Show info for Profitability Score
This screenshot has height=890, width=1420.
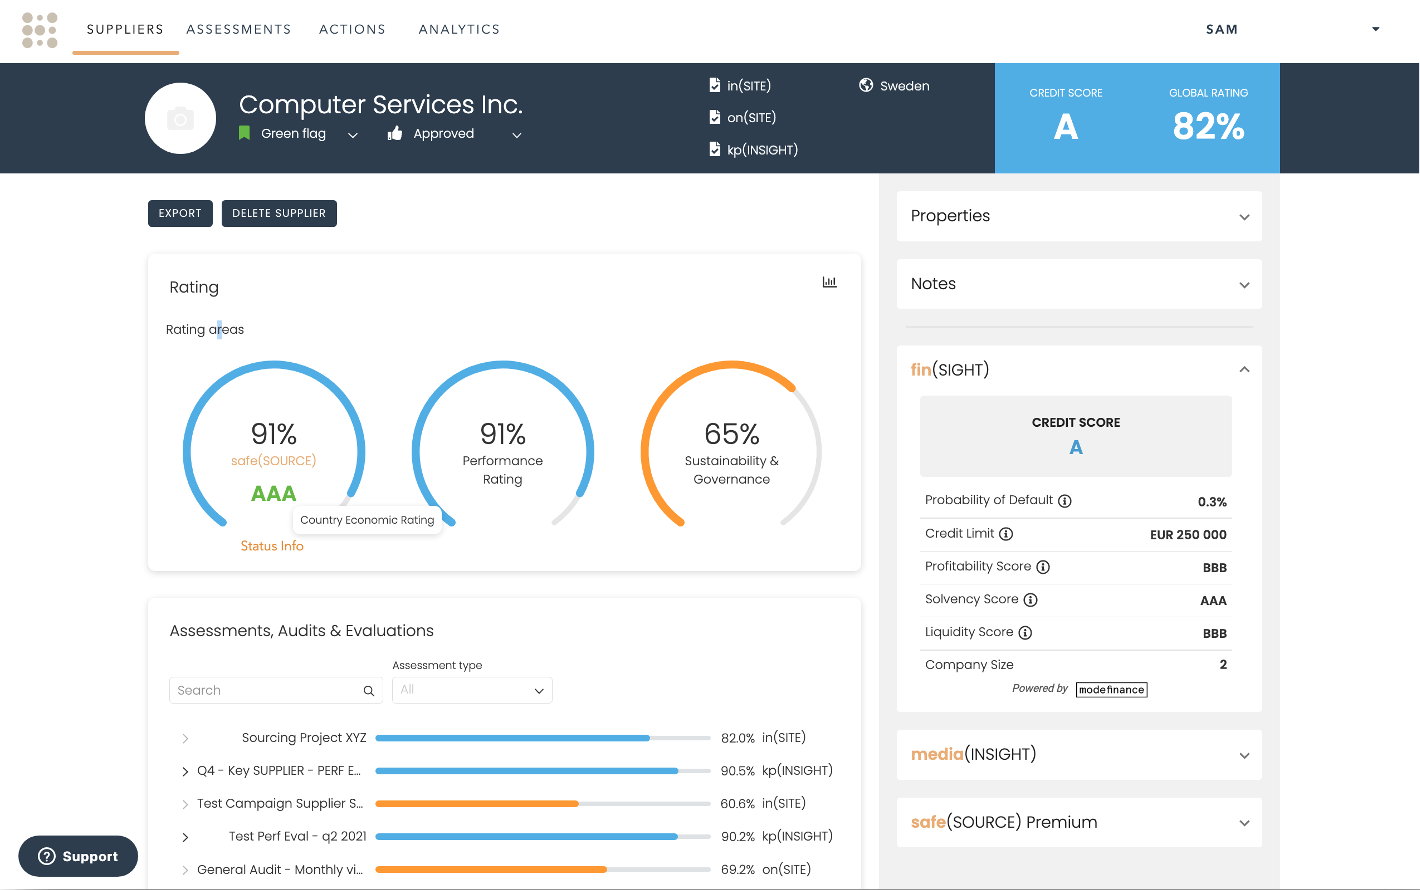[x=1043, y=567]
